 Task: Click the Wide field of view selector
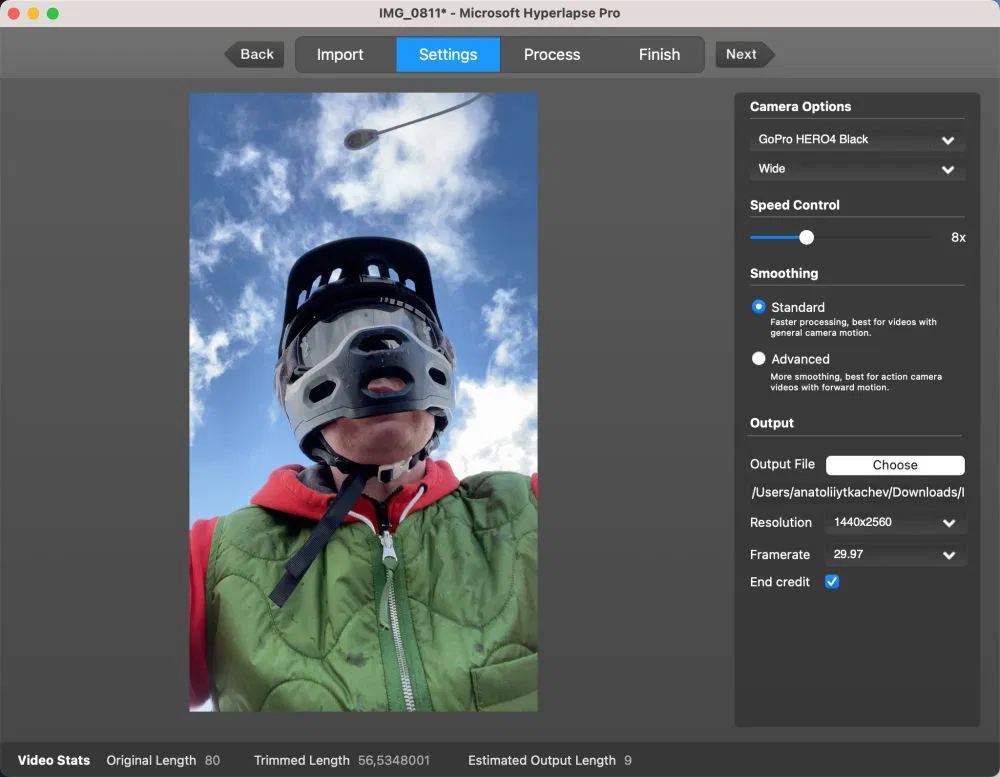point(856,169)
